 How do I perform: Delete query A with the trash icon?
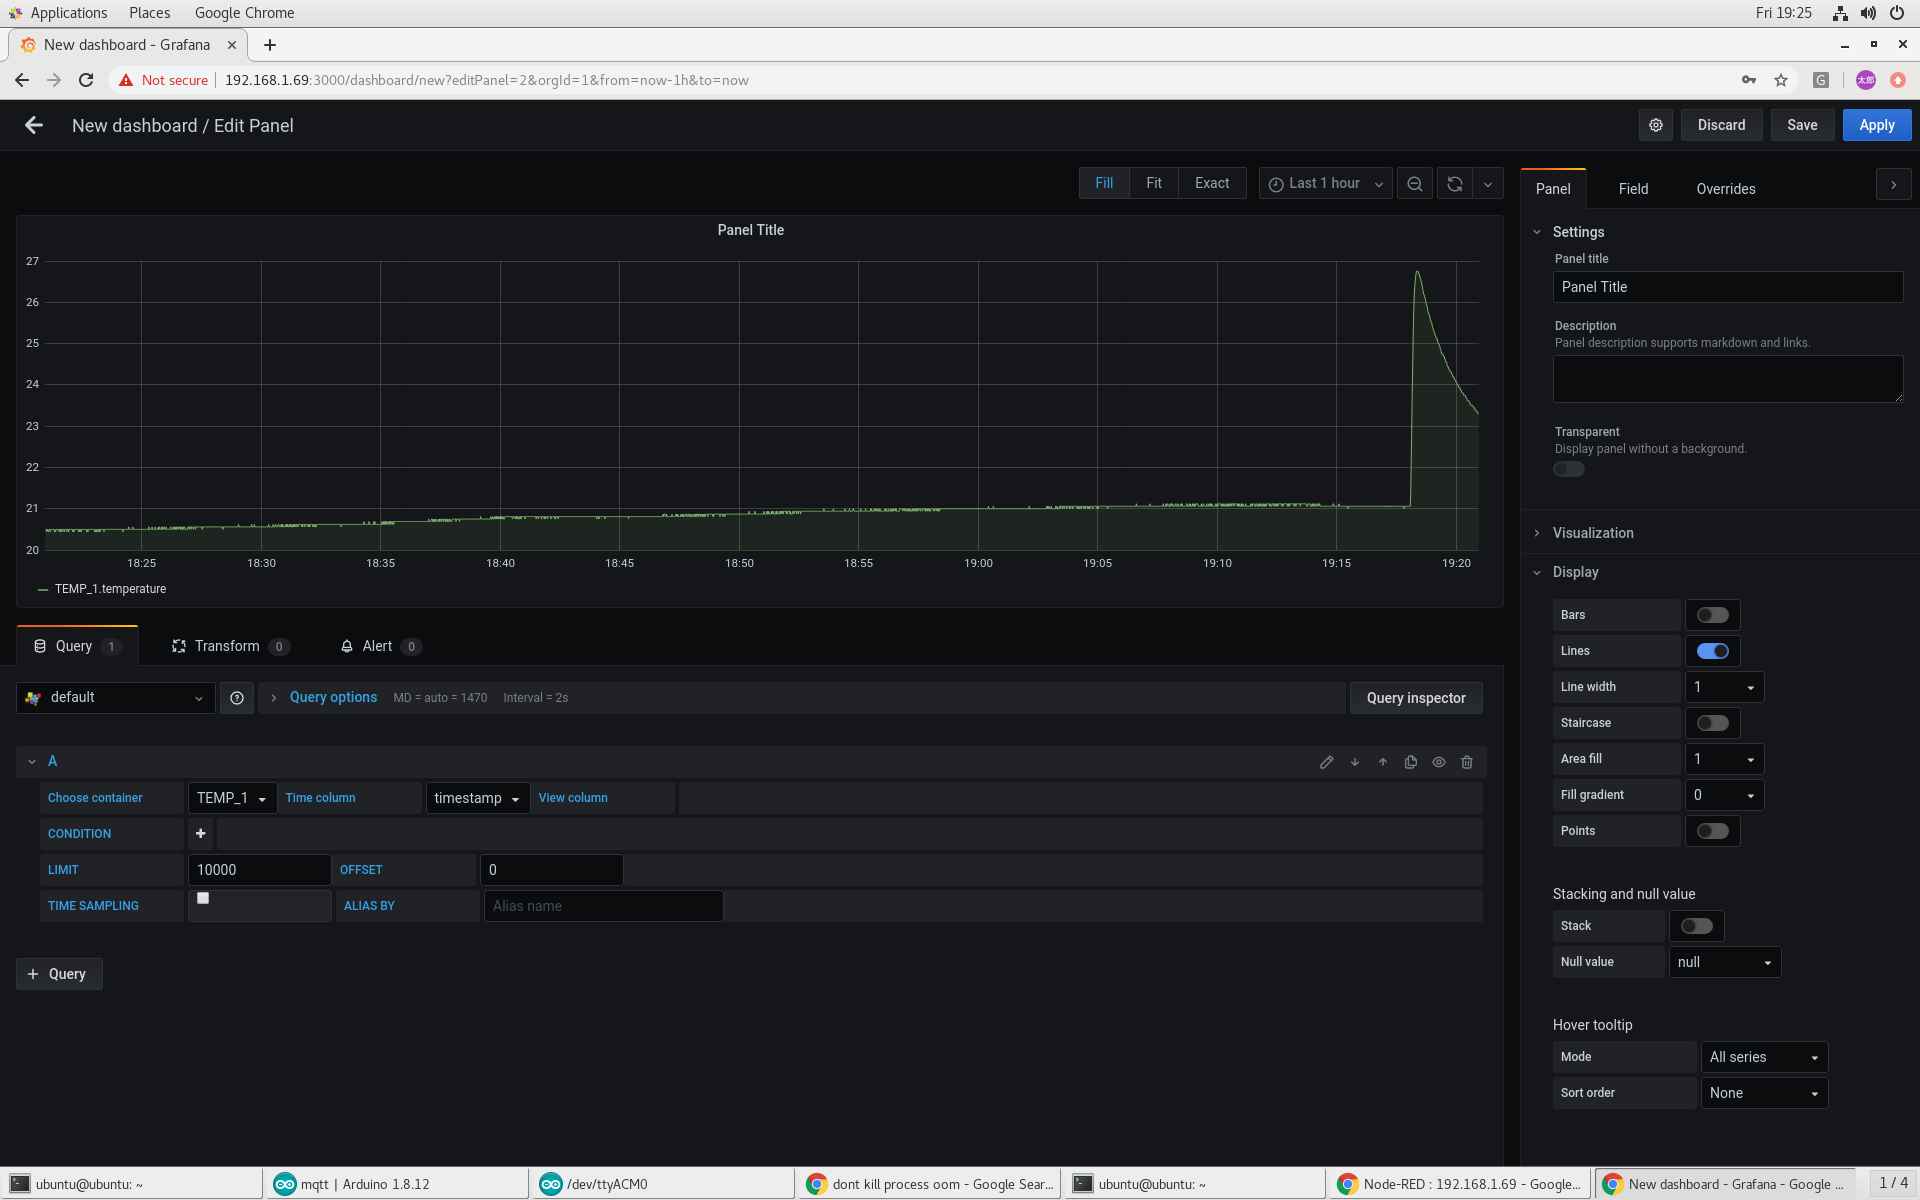pos(1467,762)
